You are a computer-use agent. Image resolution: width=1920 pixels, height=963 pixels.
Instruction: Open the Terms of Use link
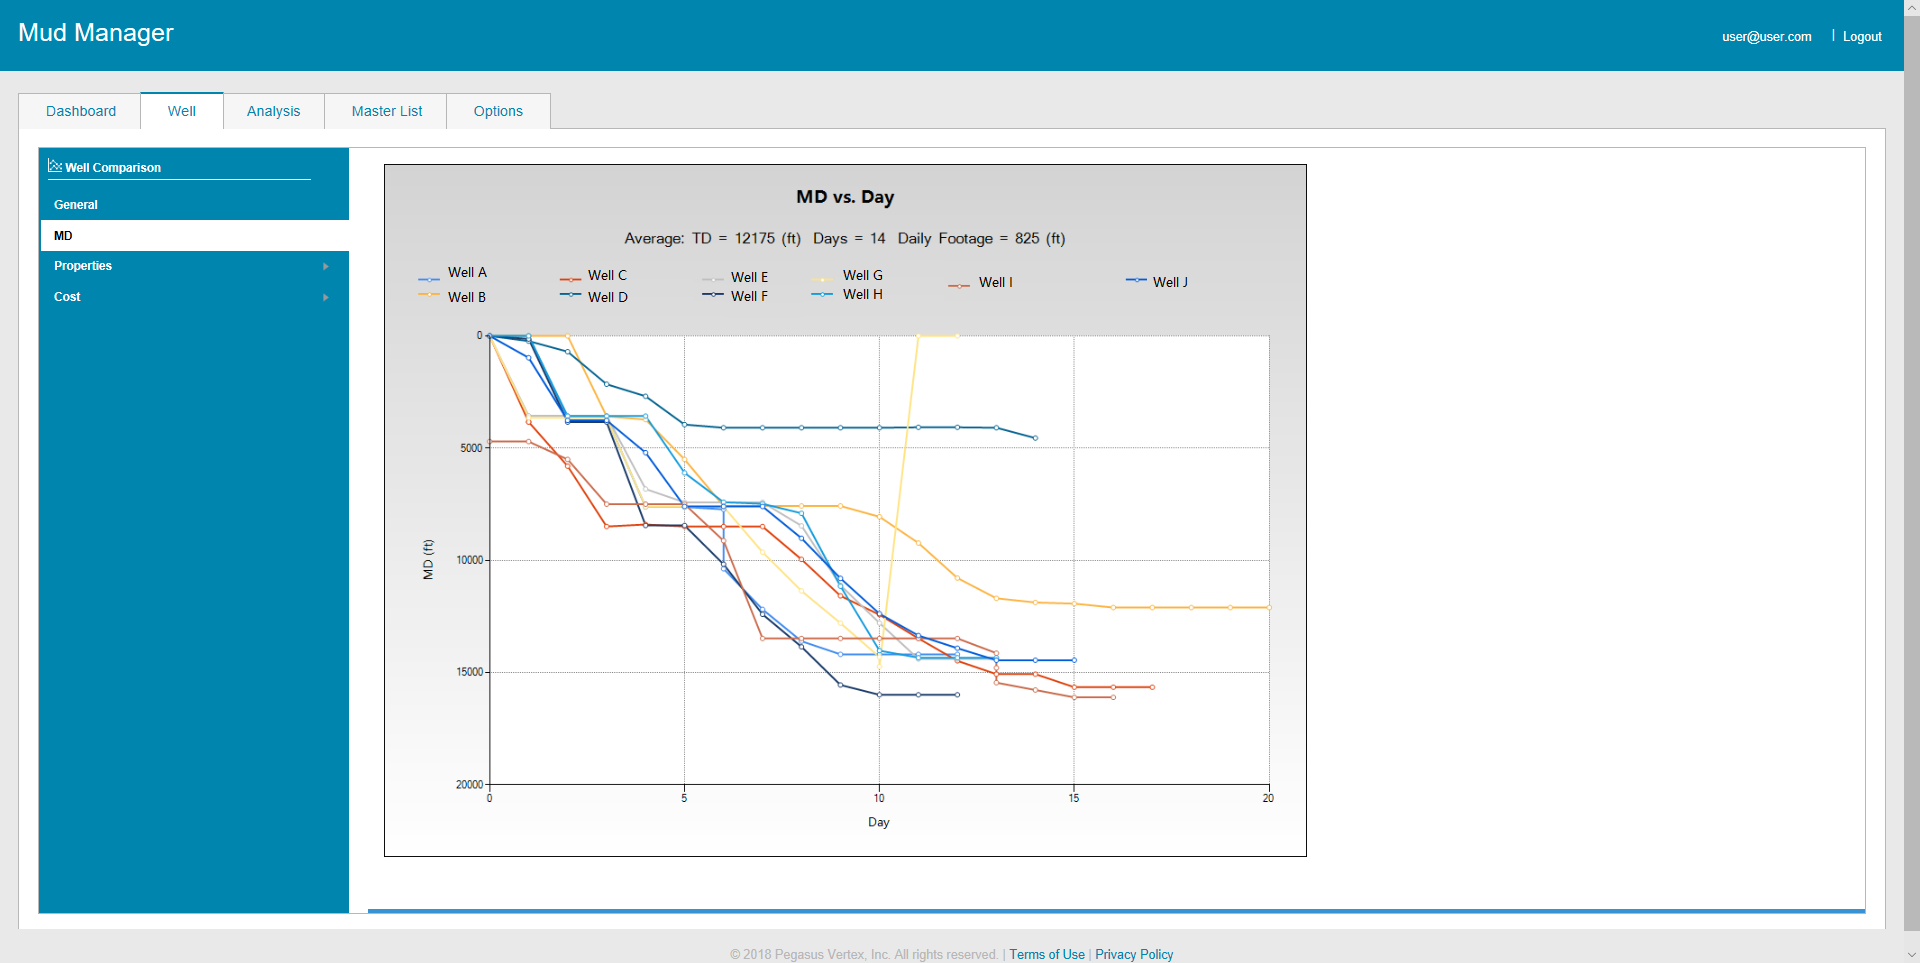point(1046,954)
